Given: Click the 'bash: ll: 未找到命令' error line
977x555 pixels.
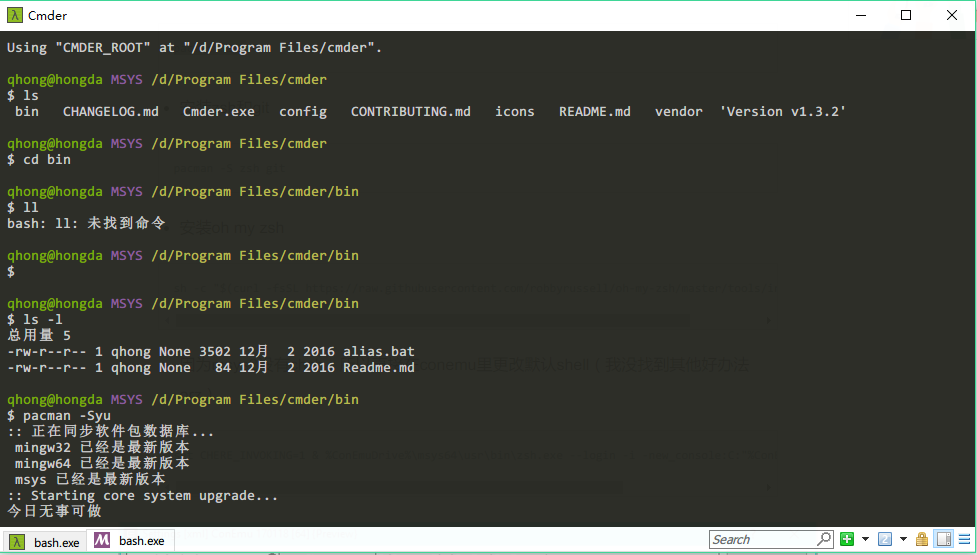Looking at the screenshot, I should click(x=86, y=223).
